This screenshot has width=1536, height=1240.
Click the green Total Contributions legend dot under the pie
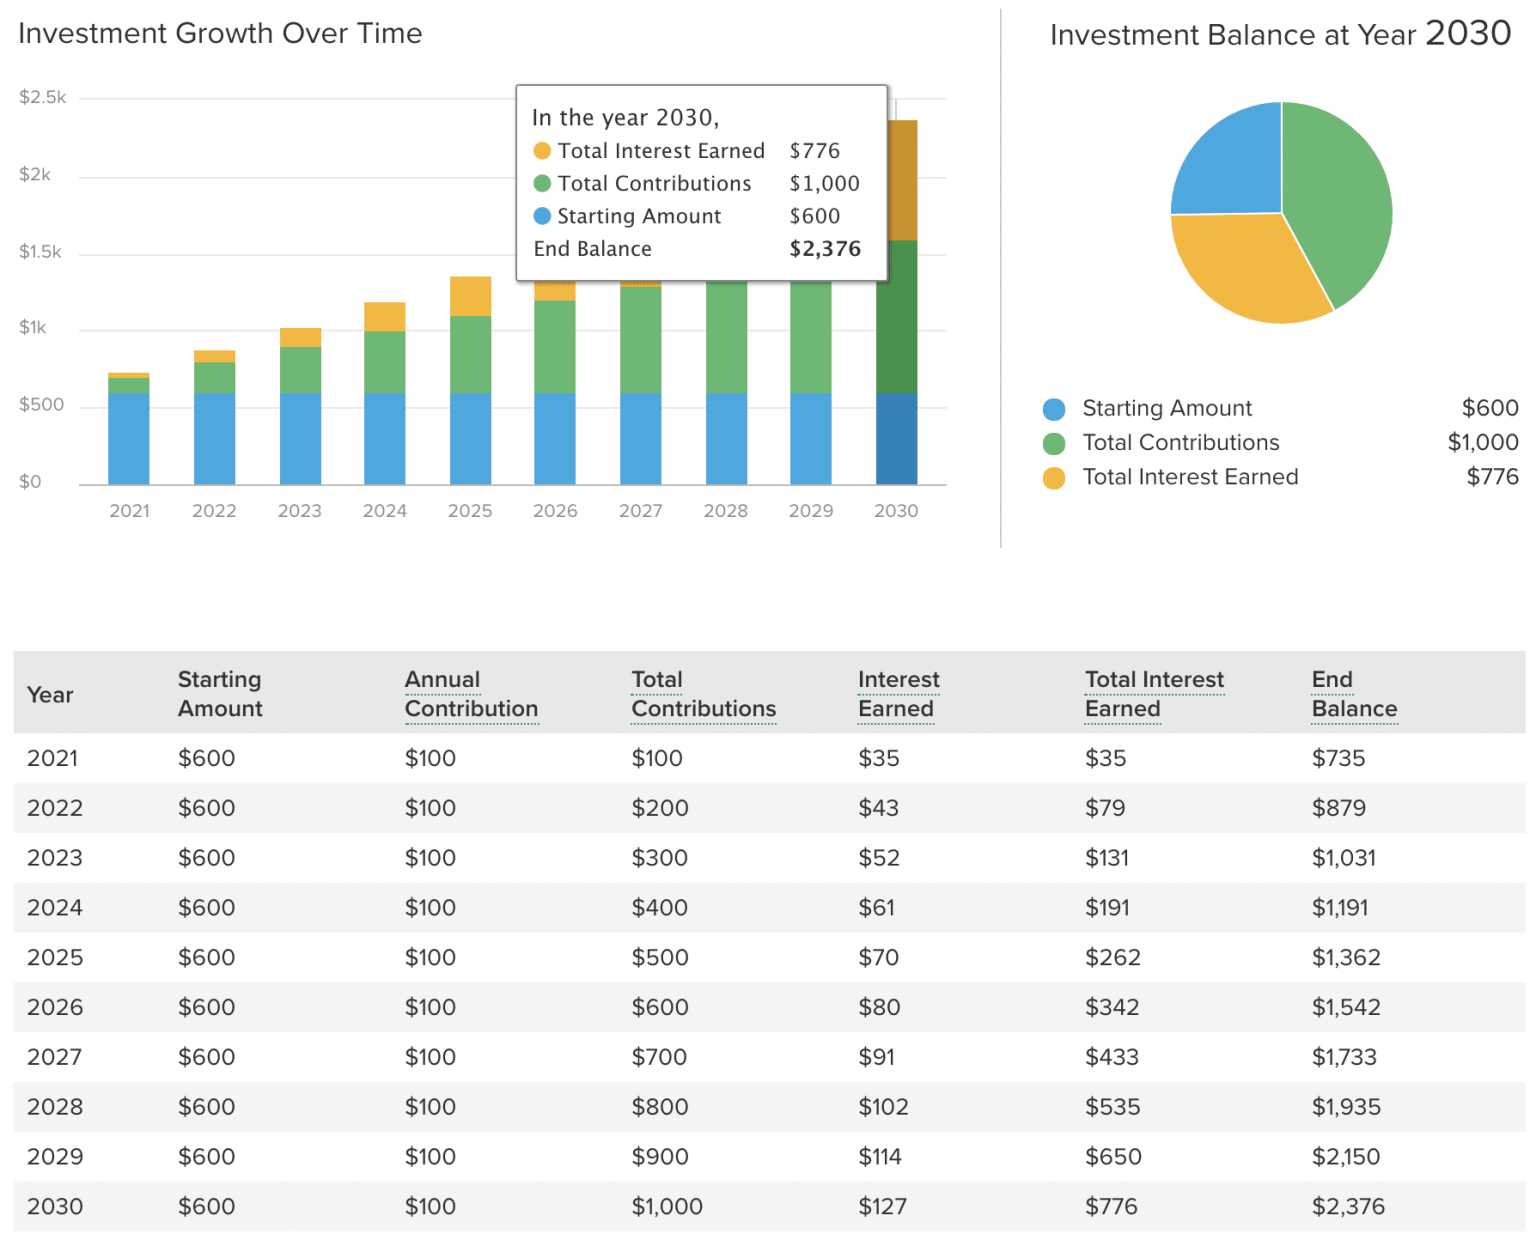pyautogui.click(x=1054, y=443)
